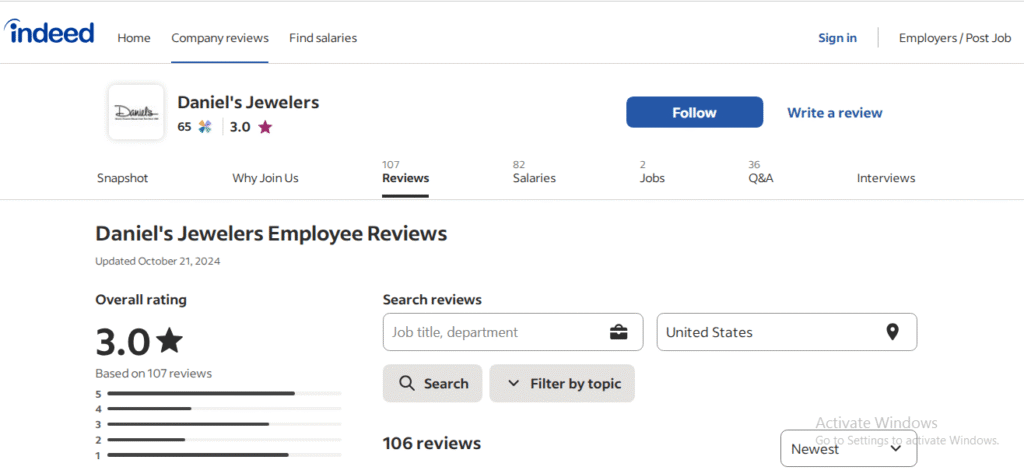The image size is (1024, 474).
Task: Click the blue Follow button
Action: coord(694,112)
